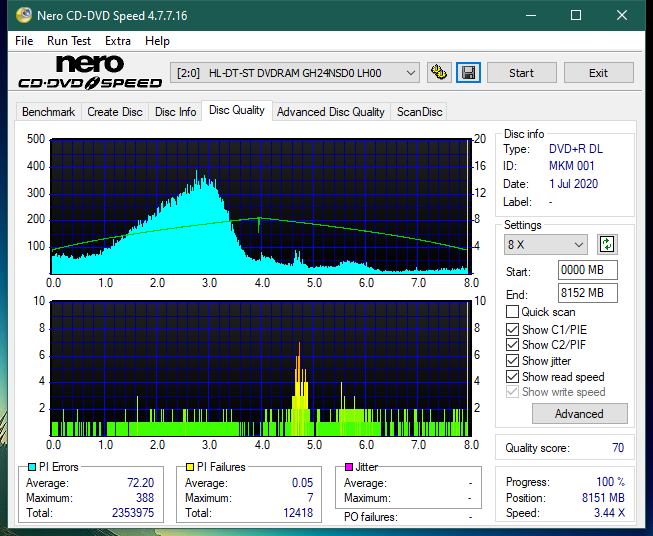Click the yellow PI Failures legend swatch
Image resolution: width=653 pixels, height=536 pixels.
coord(190,467)
